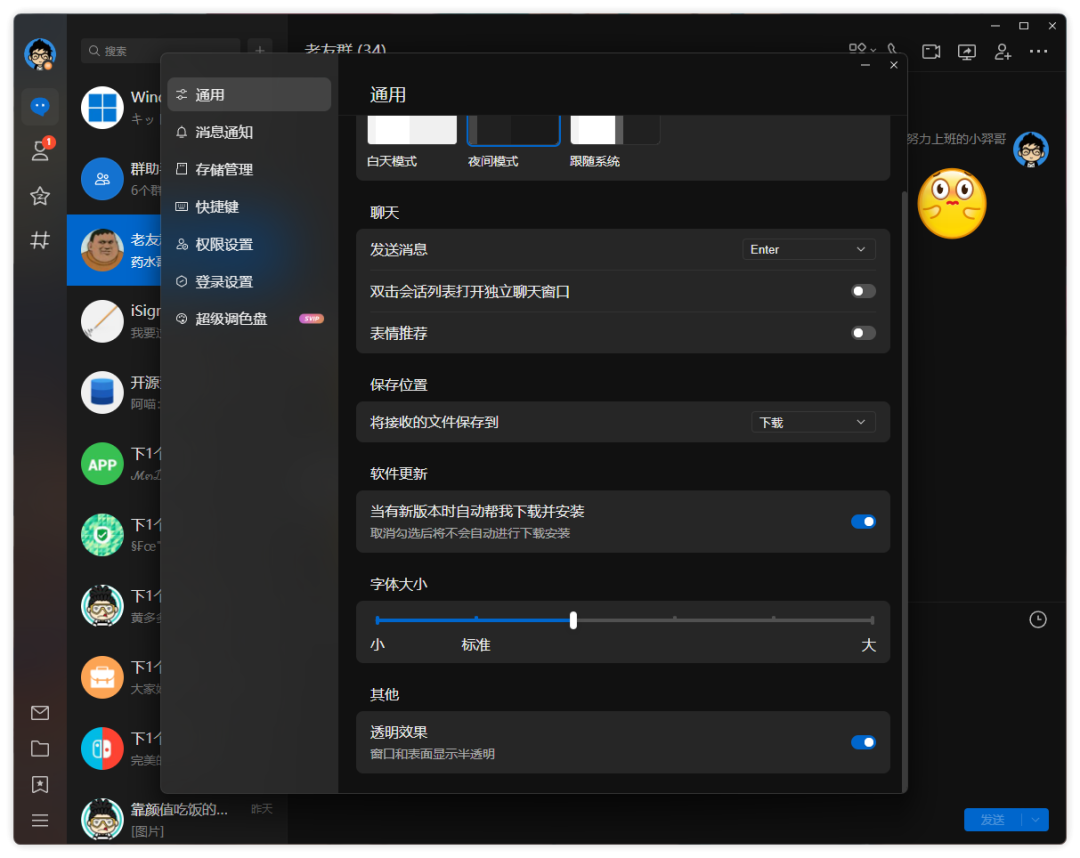
Task: Open the green APP avatar conversation
Action: click(102, 464)
